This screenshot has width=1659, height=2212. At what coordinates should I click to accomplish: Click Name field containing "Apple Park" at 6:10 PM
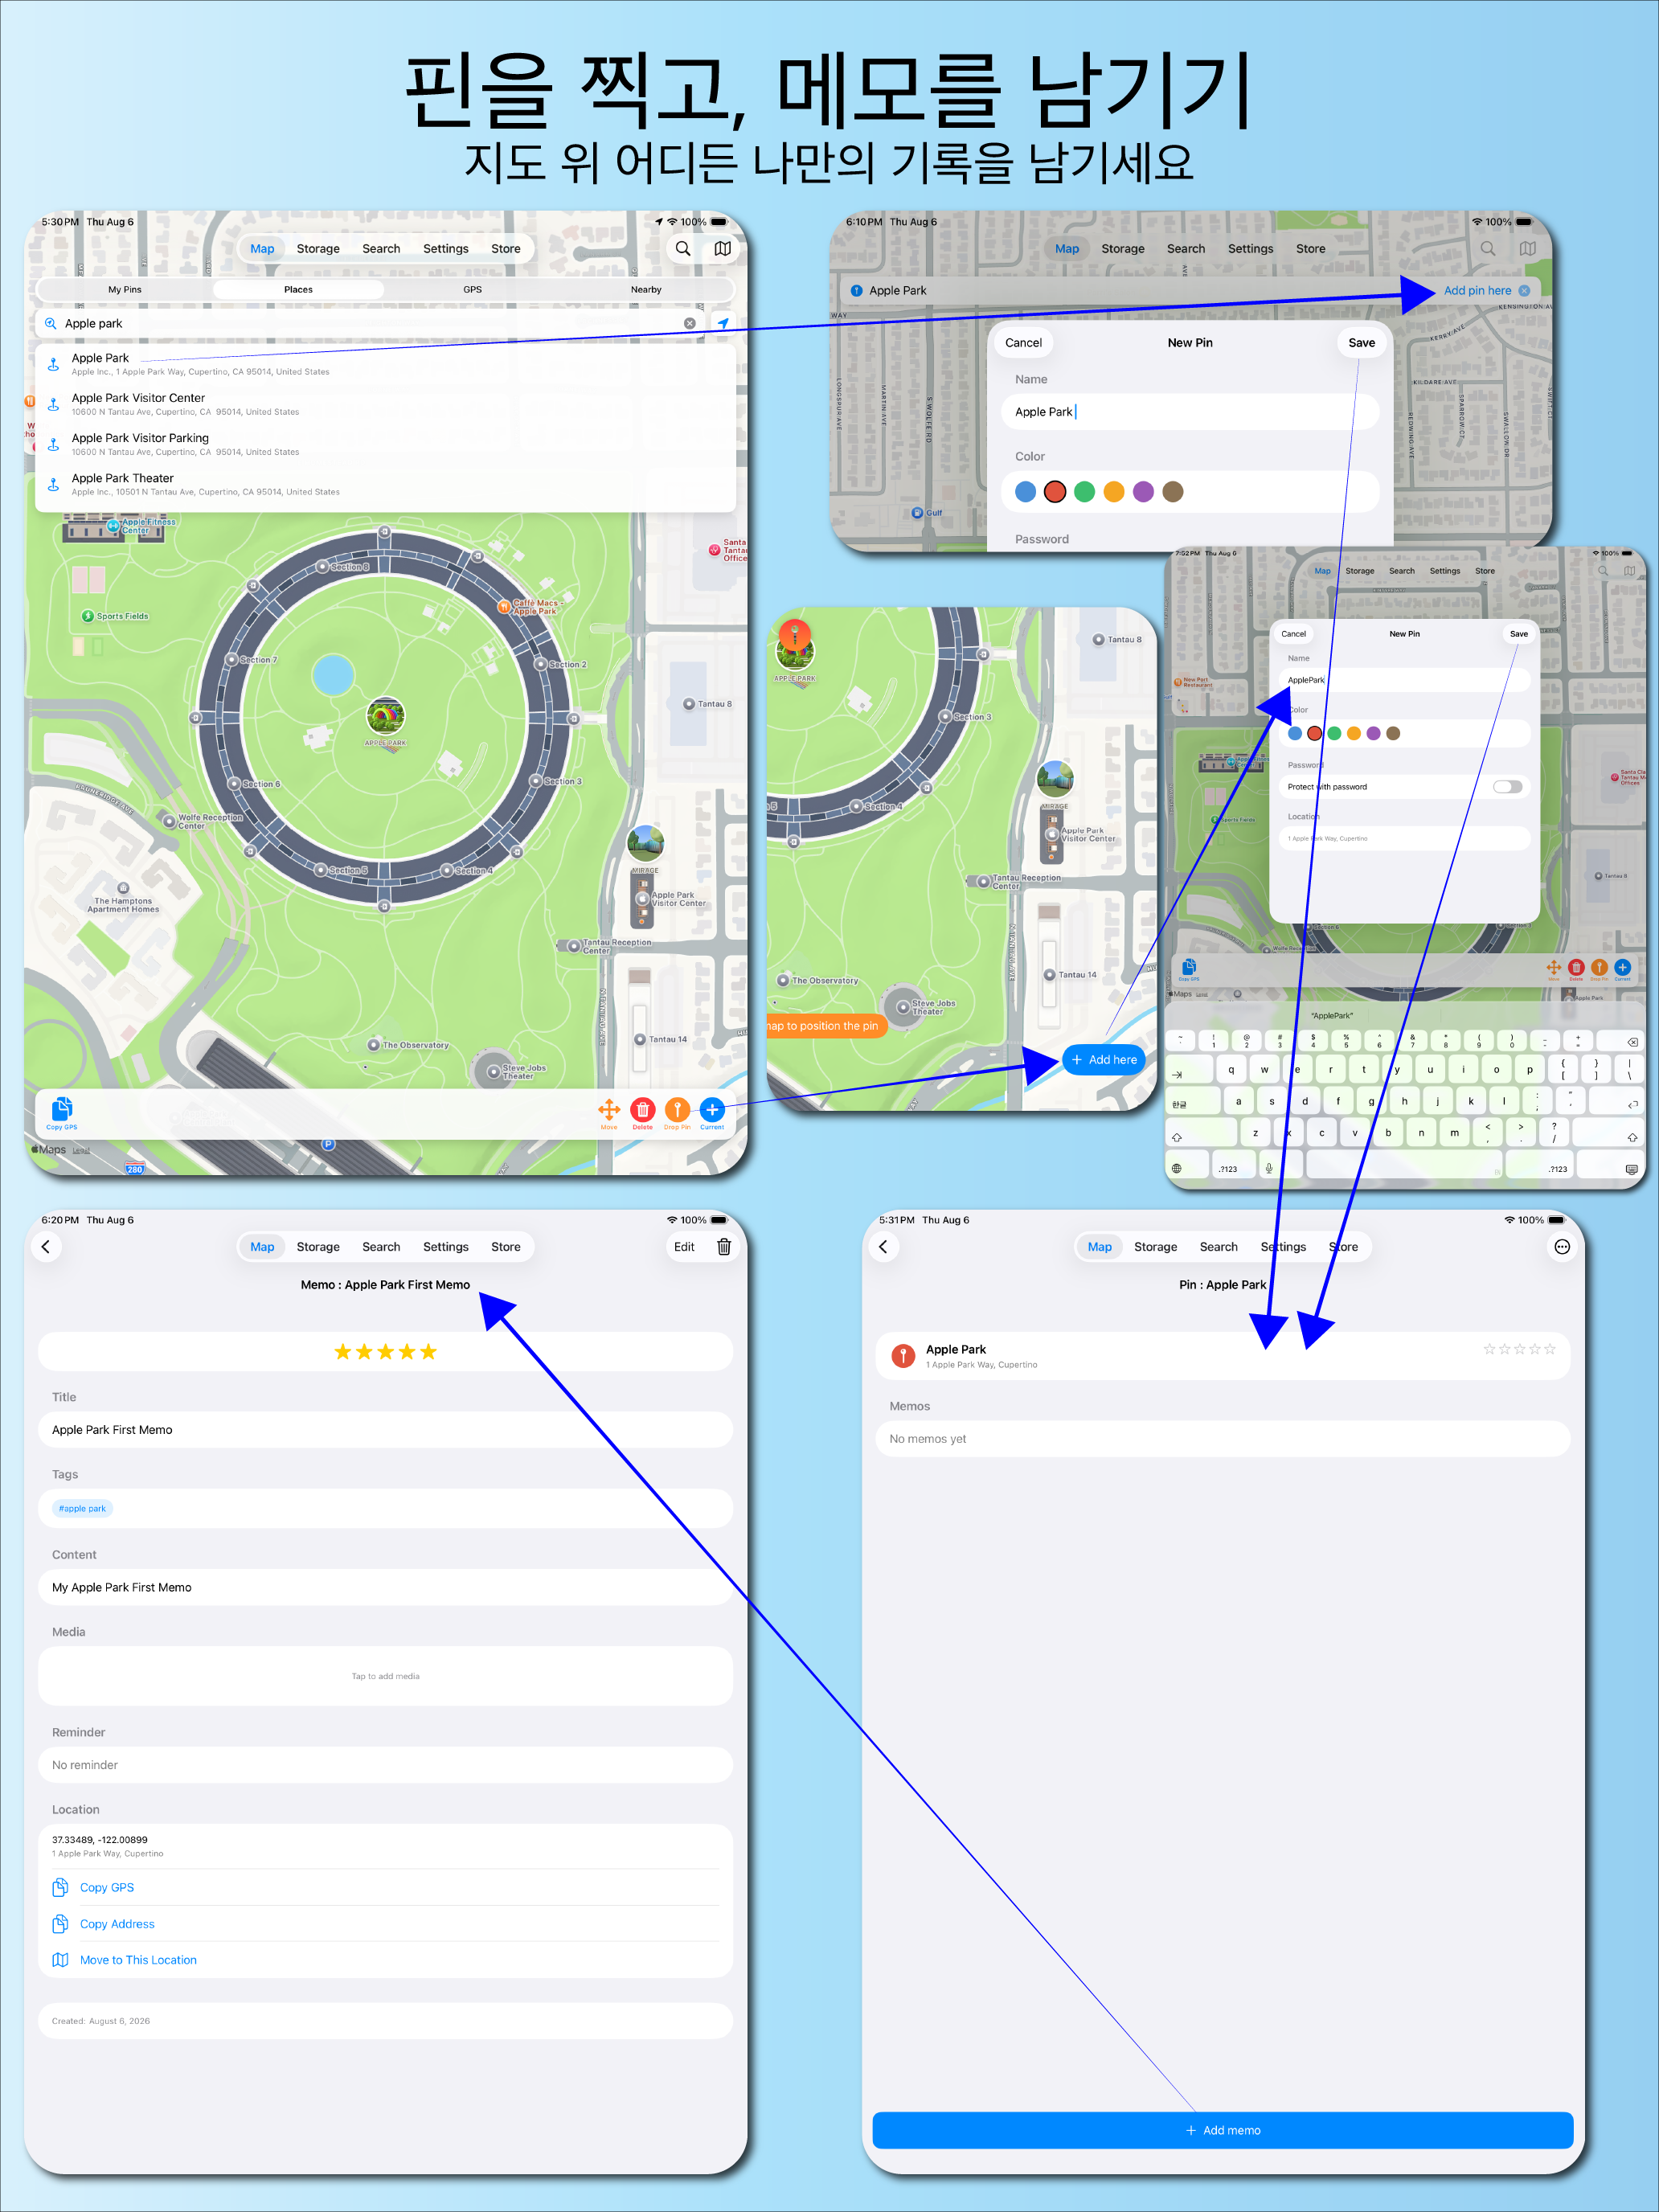coord(1190,412)
